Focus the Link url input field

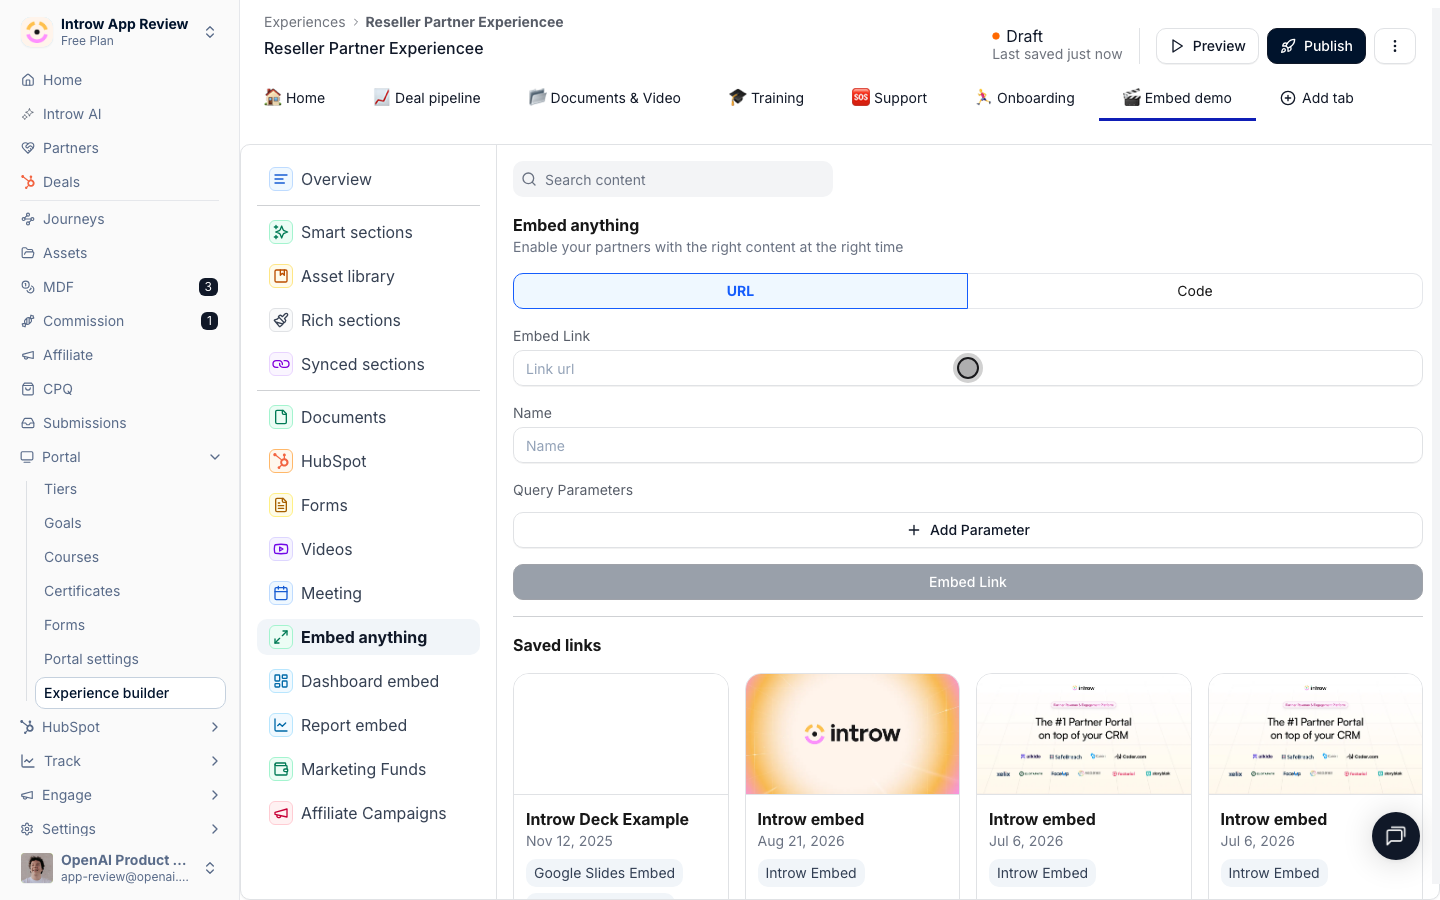[968, 368]
